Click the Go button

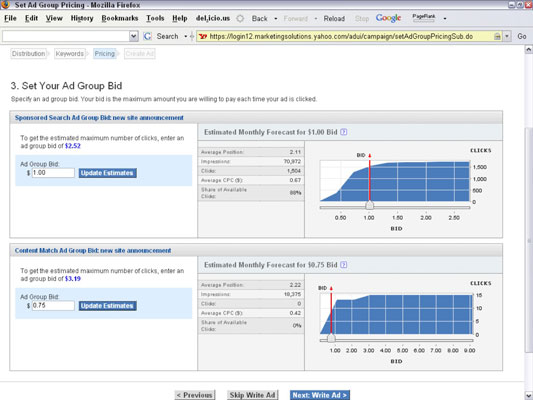pos(522,36)
